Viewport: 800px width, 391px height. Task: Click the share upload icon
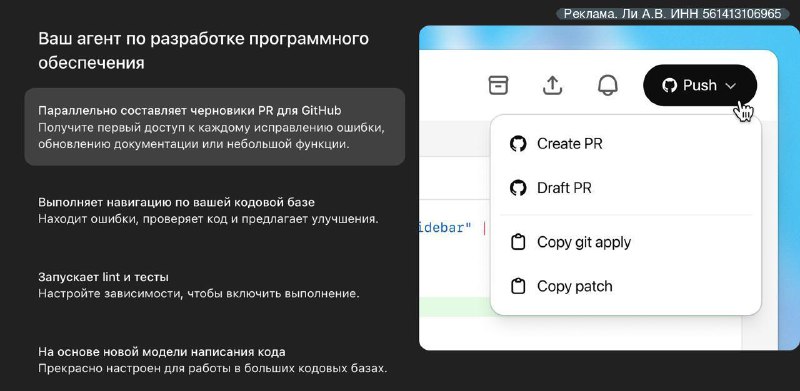pos(552,85)
